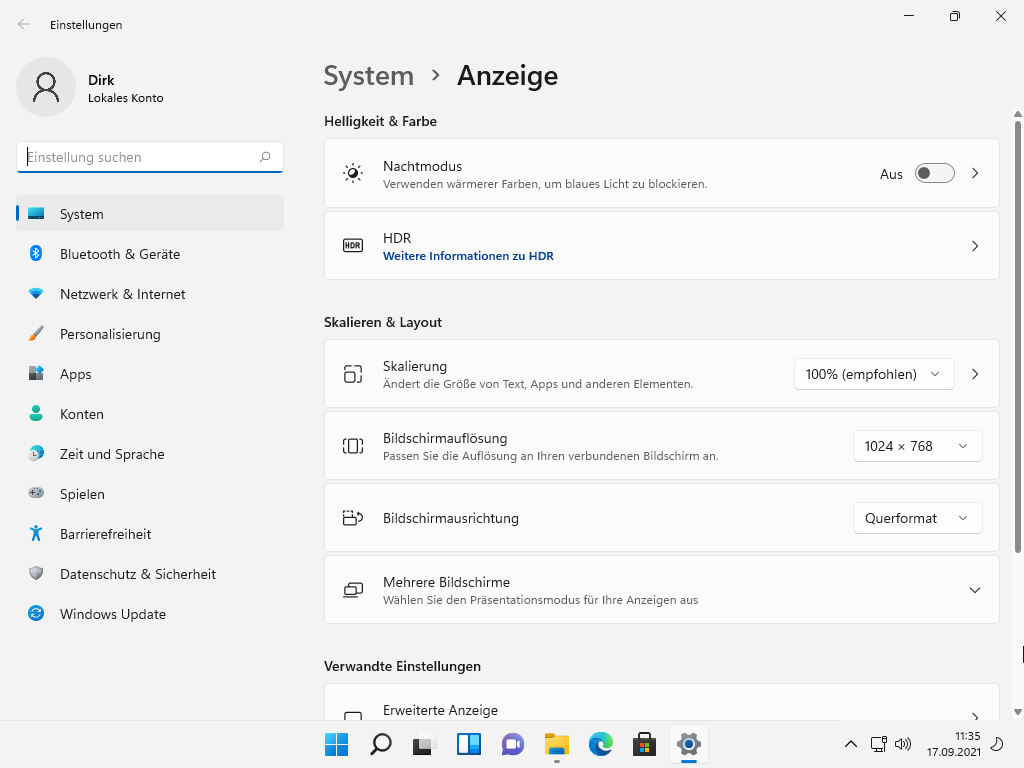Click the Windows Start button

pyautogui.click(x=336, y=744)
